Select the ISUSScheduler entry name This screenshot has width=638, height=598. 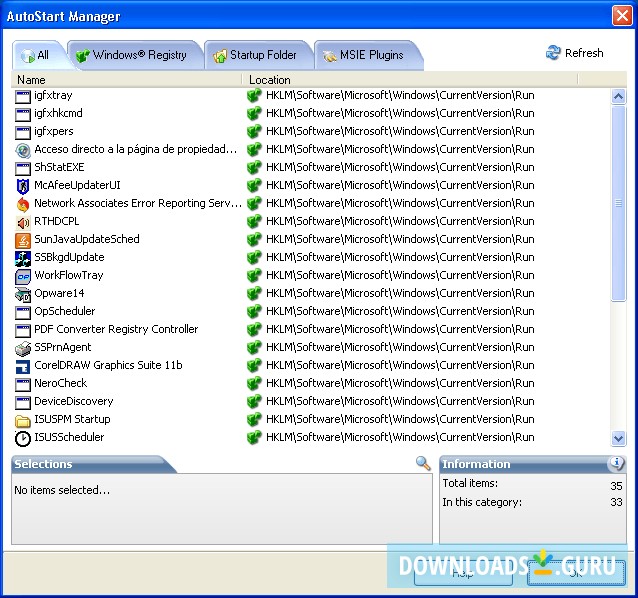69,437
